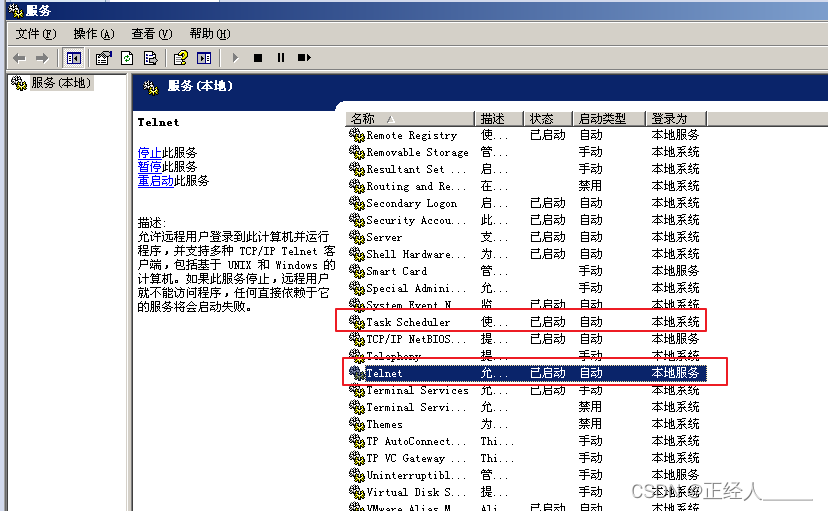Select the Shell Hardware... service row
Screen dimensions: 828x511
coord(526,254)
